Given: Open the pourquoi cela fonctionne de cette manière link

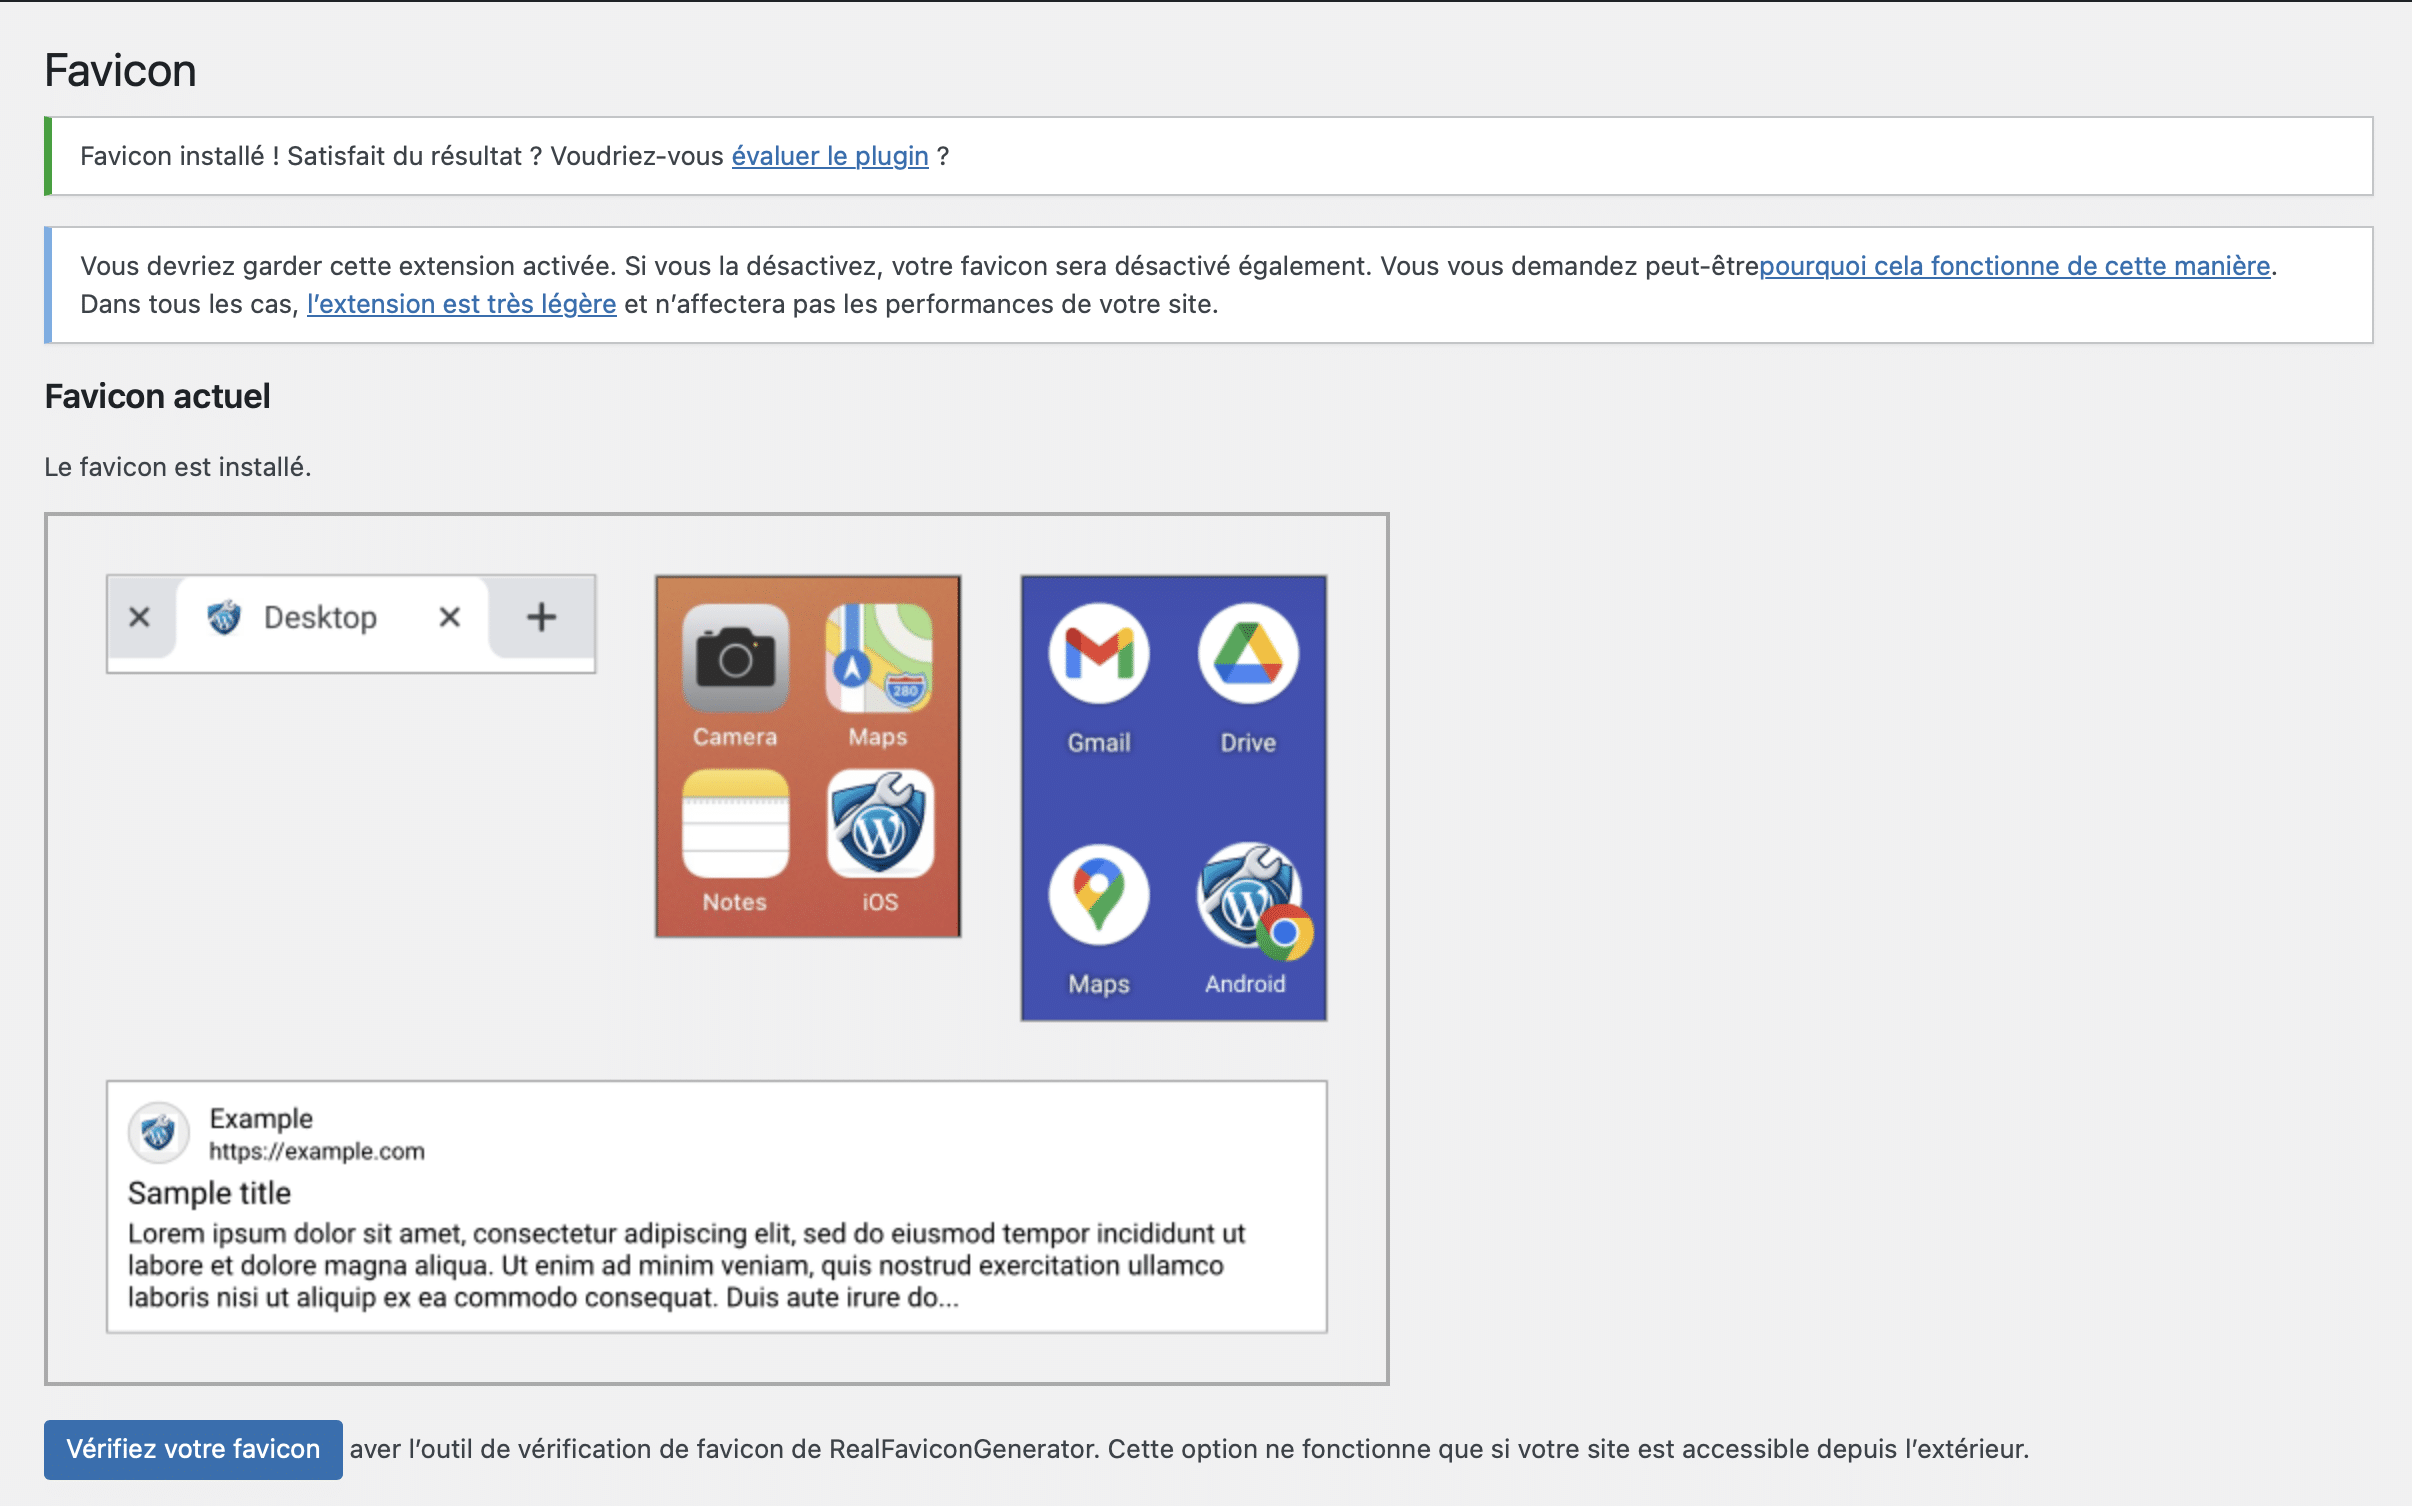Looking at the screenshot, I should 2015,266.
